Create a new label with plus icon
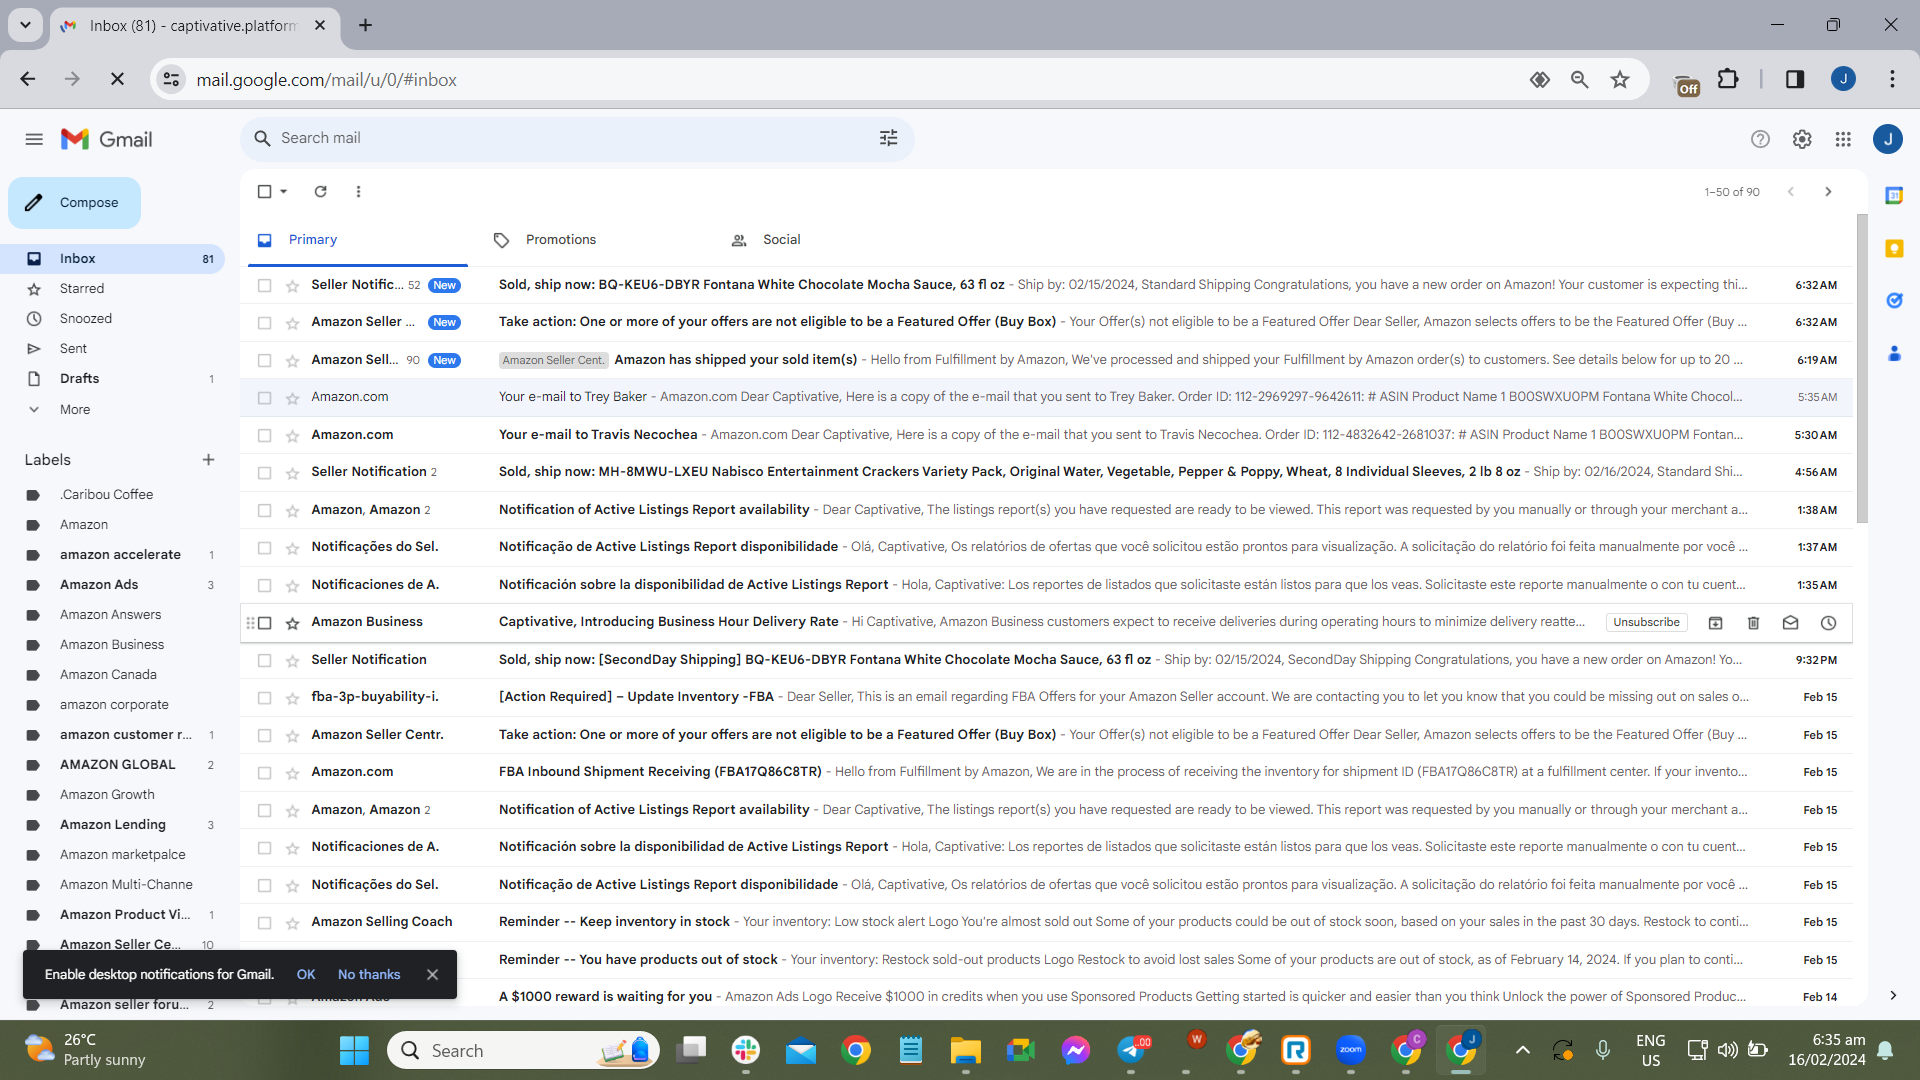1920x1080 pixels. tap(208, 460)
